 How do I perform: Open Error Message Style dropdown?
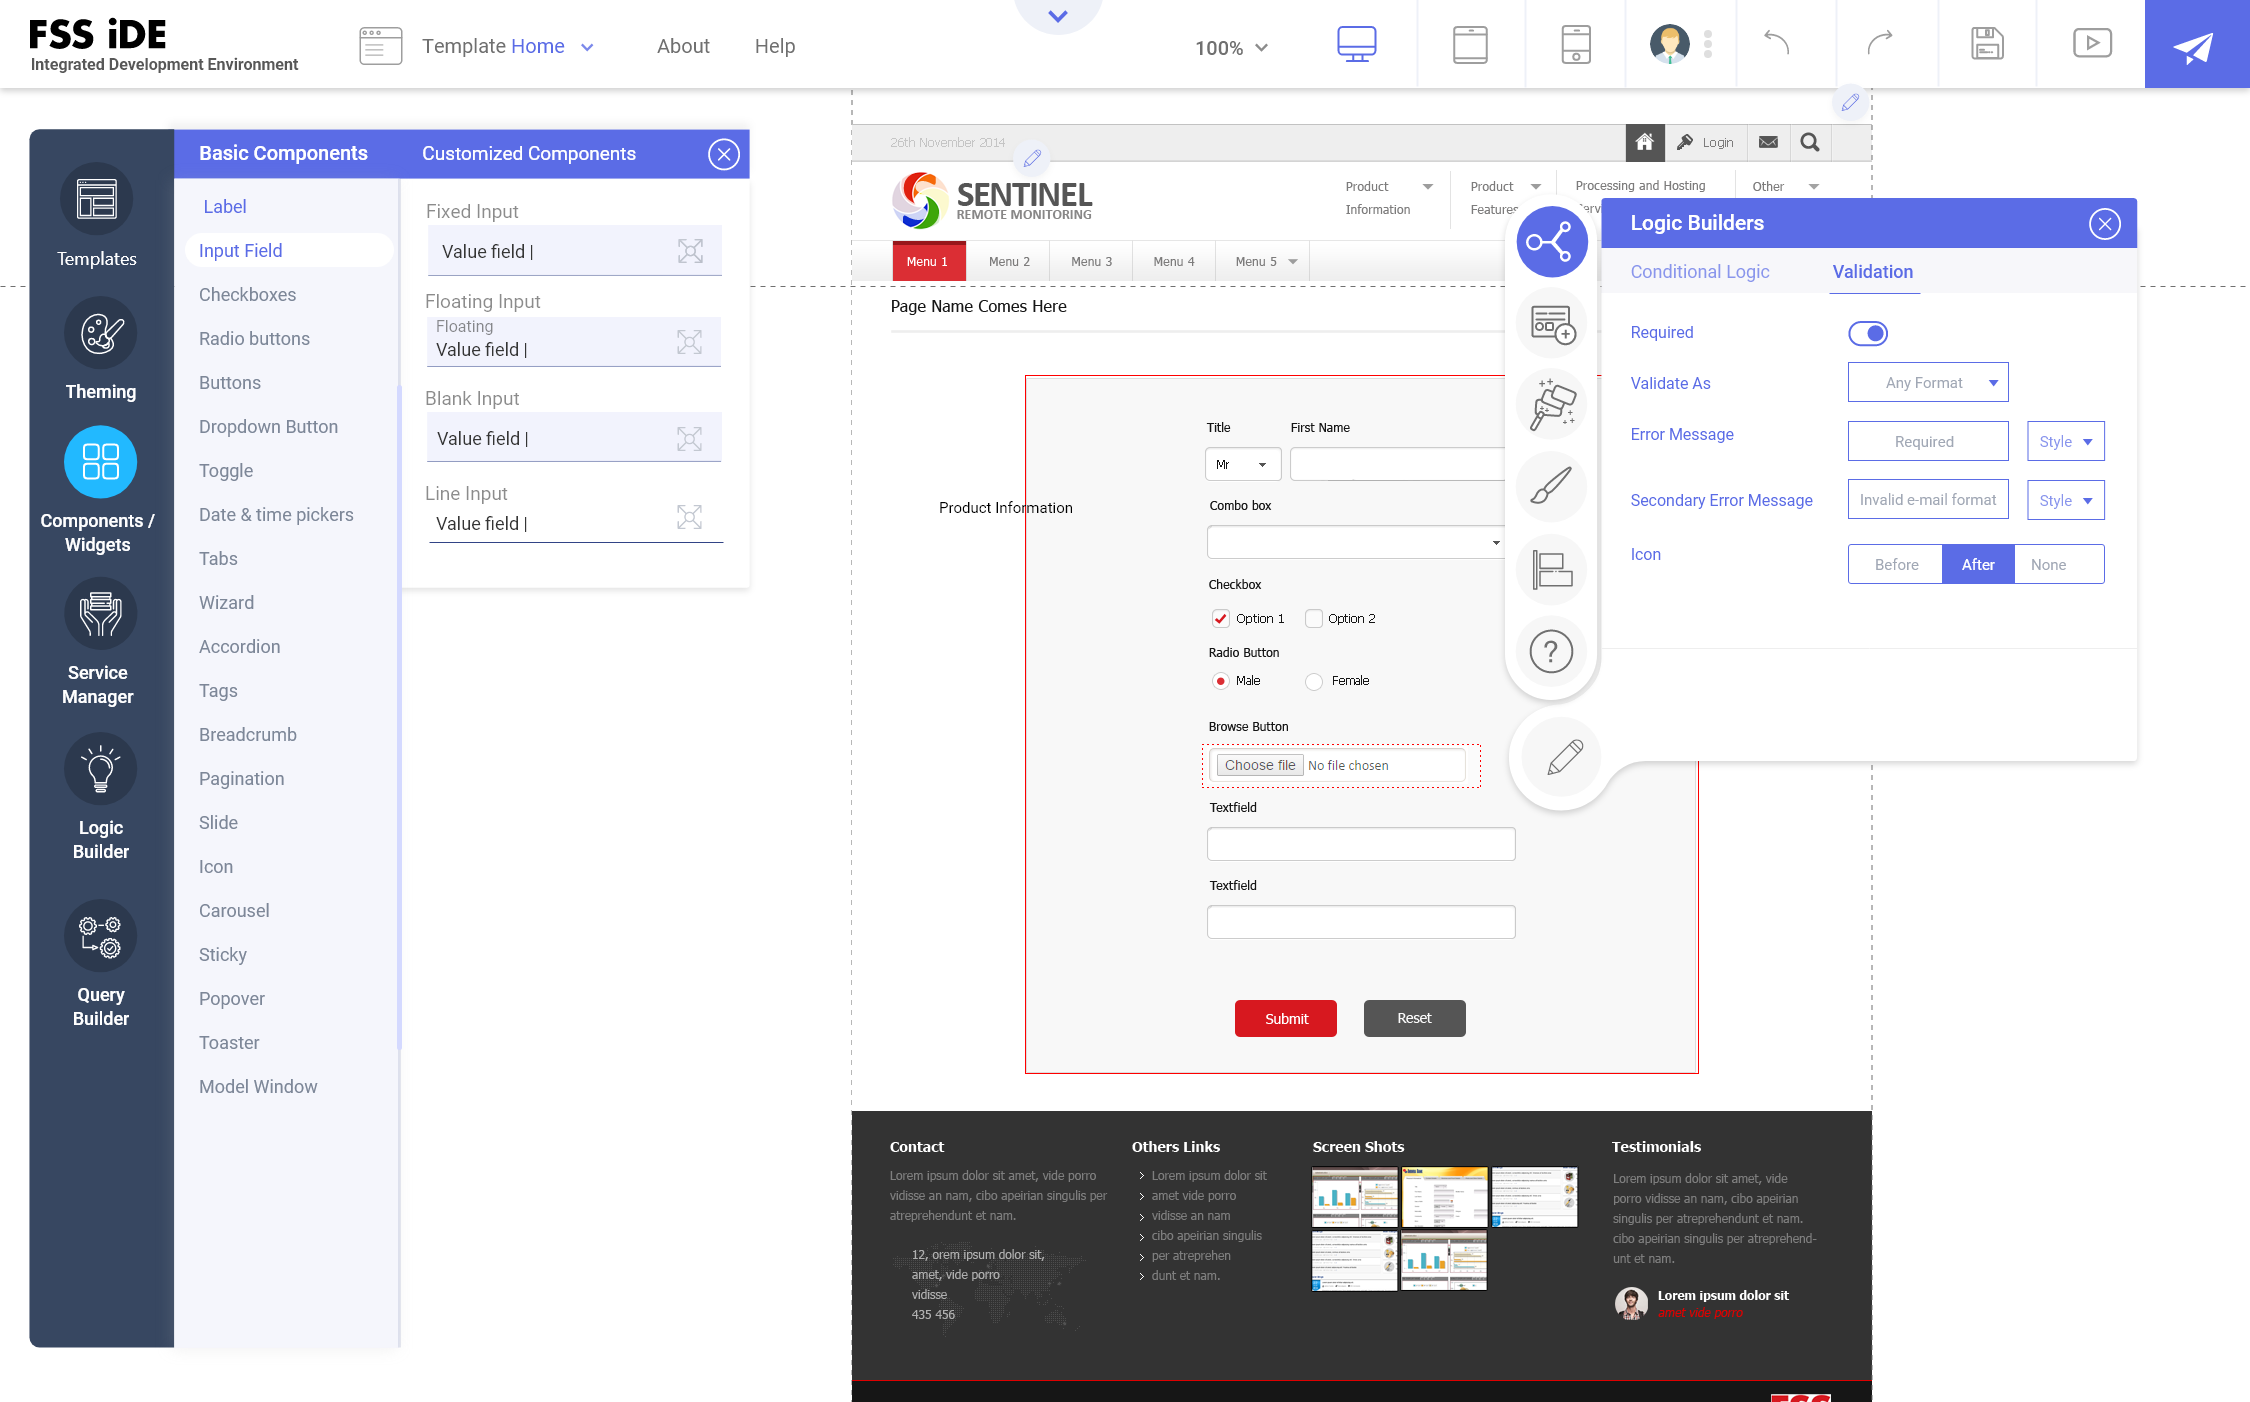[2065, 442]
